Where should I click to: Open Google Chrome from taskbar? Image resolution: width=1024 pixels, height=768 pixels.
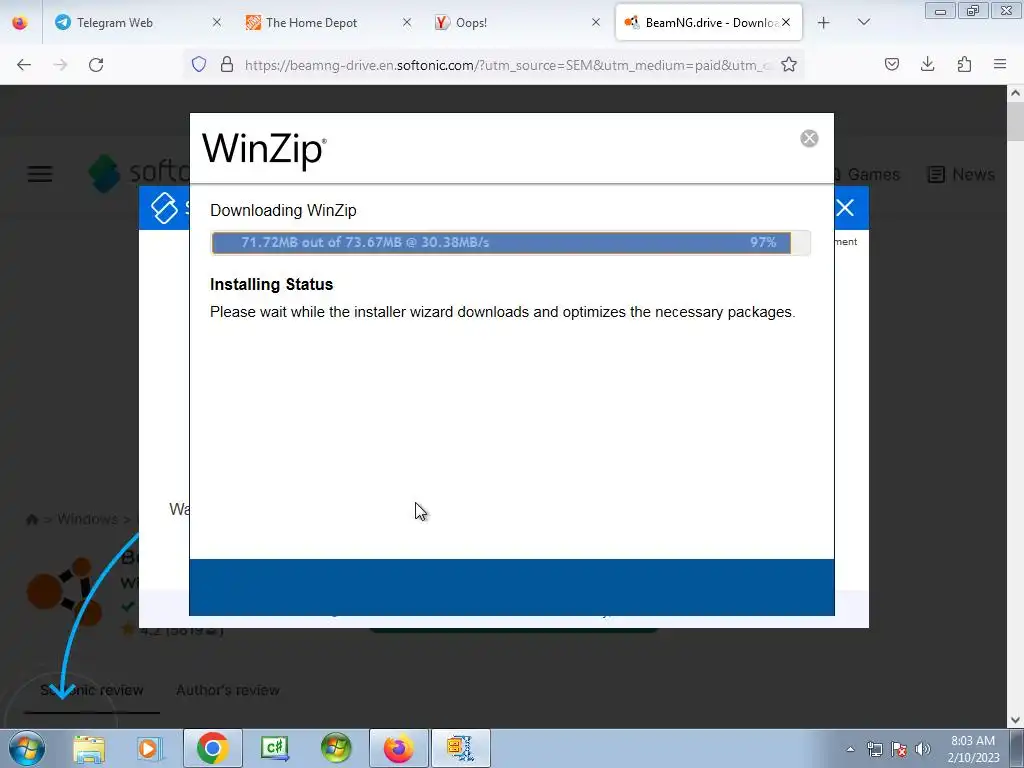(212, 748)
